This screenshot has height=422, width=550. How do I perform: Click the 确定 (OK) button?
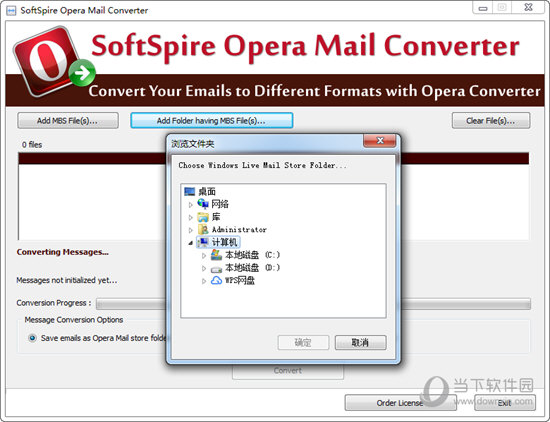tap(303, 342)
